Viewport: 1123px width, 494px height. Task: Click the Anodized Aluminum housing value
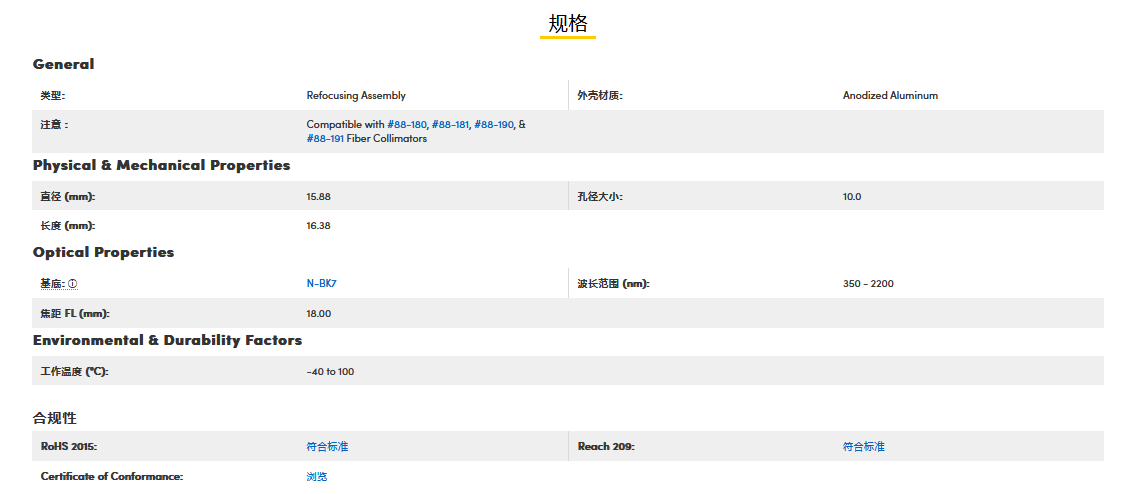point(890,96)
